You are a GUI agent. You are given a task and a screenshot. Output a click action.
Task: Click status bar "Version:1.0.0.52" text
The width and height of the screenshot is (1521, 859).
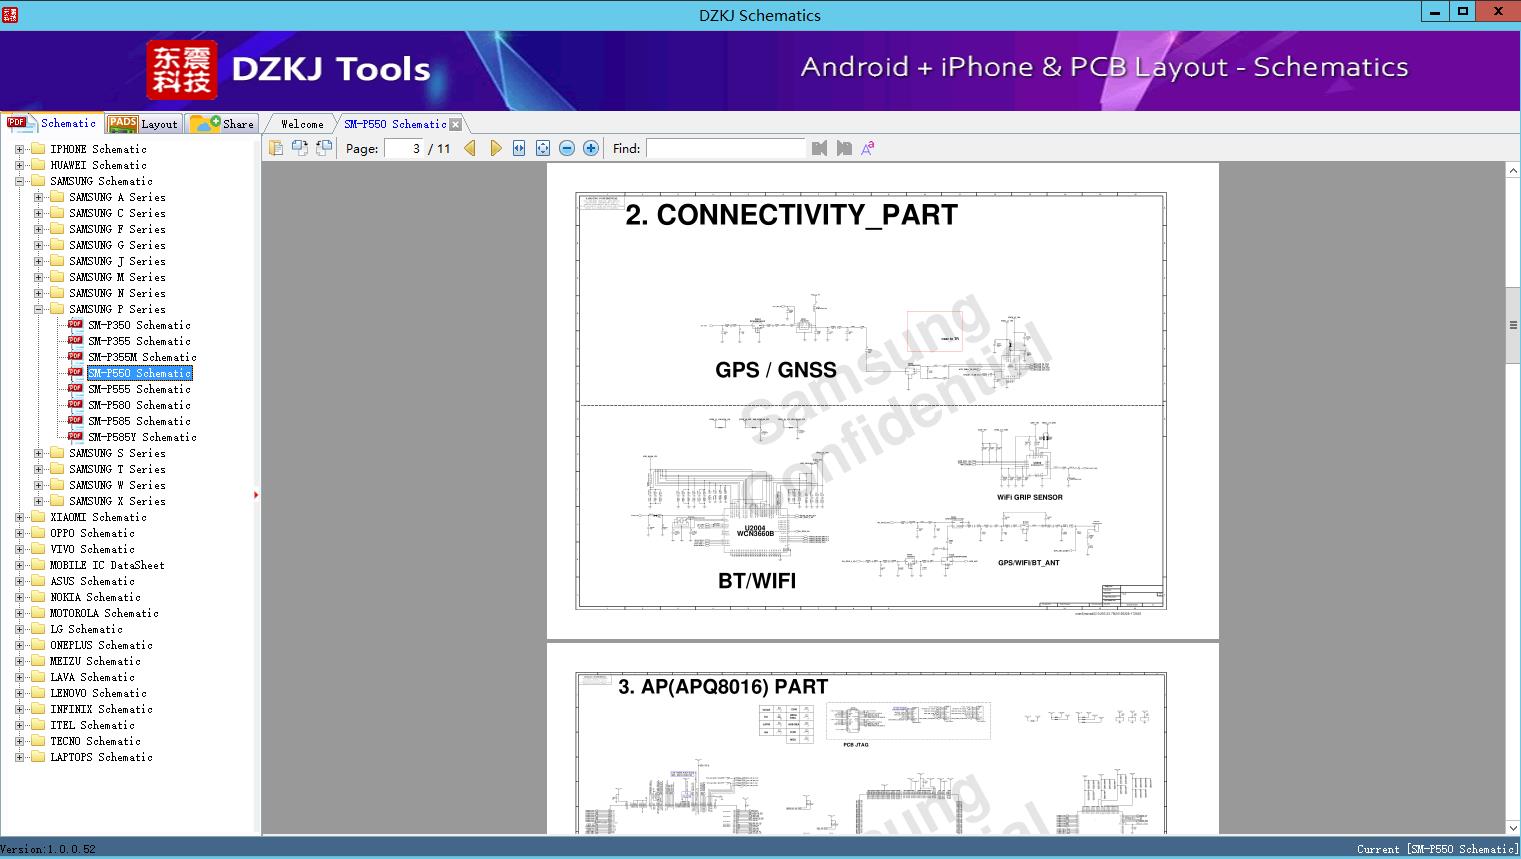click(x=48, y=849)
